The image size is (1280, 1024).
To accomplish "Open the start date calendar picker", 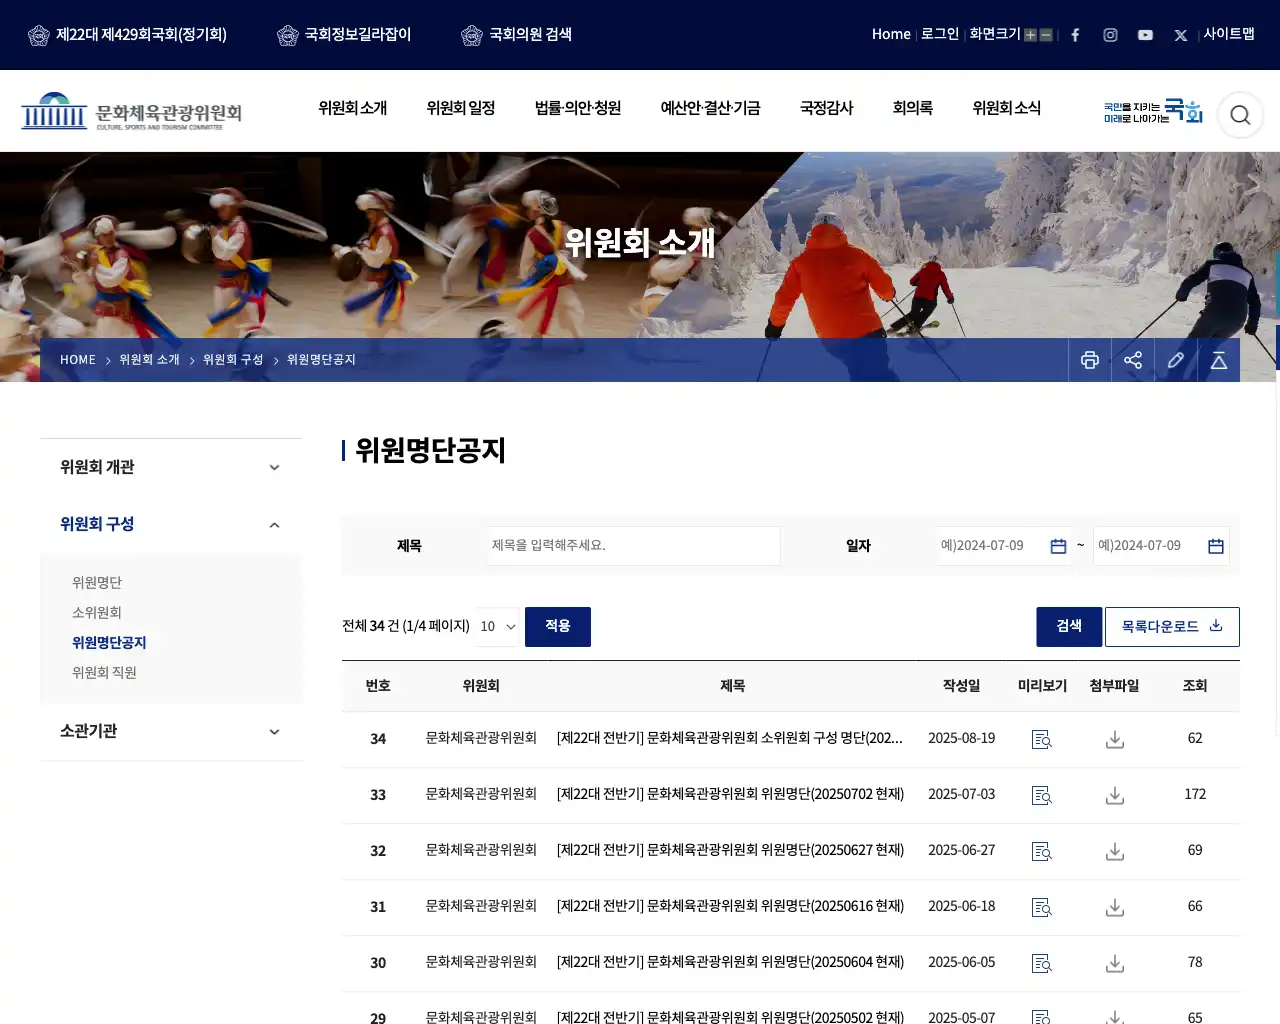I will 1058,546.
